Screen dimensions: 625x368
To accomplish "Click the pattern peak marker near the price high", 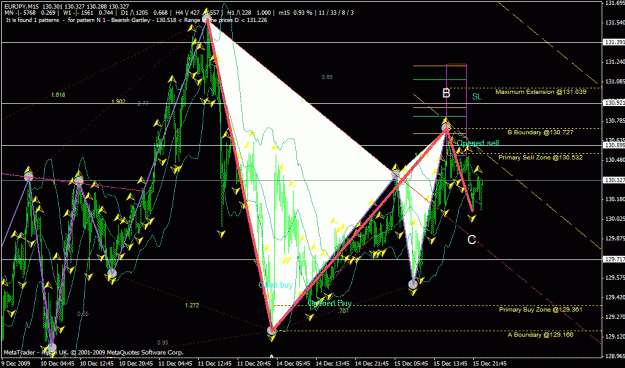I will click(206, 18).
